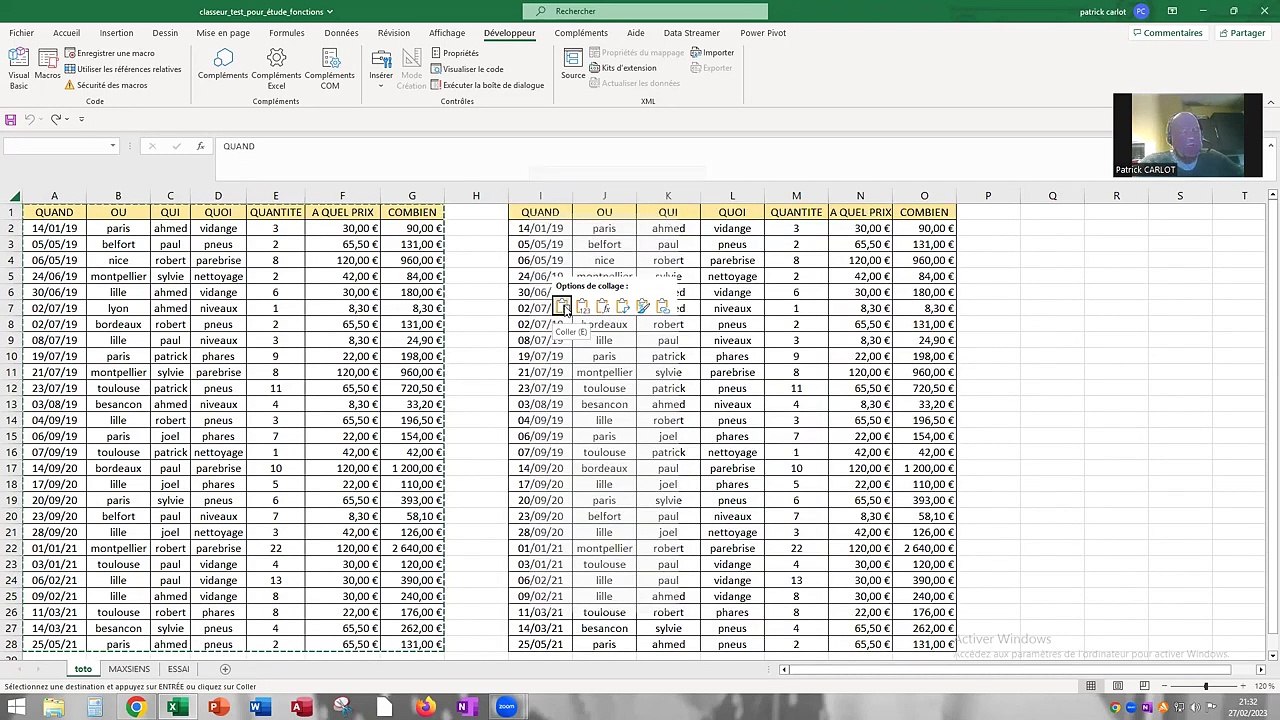Select cell B7 containing lyon
1280x720 pixels.
(118, 308)
